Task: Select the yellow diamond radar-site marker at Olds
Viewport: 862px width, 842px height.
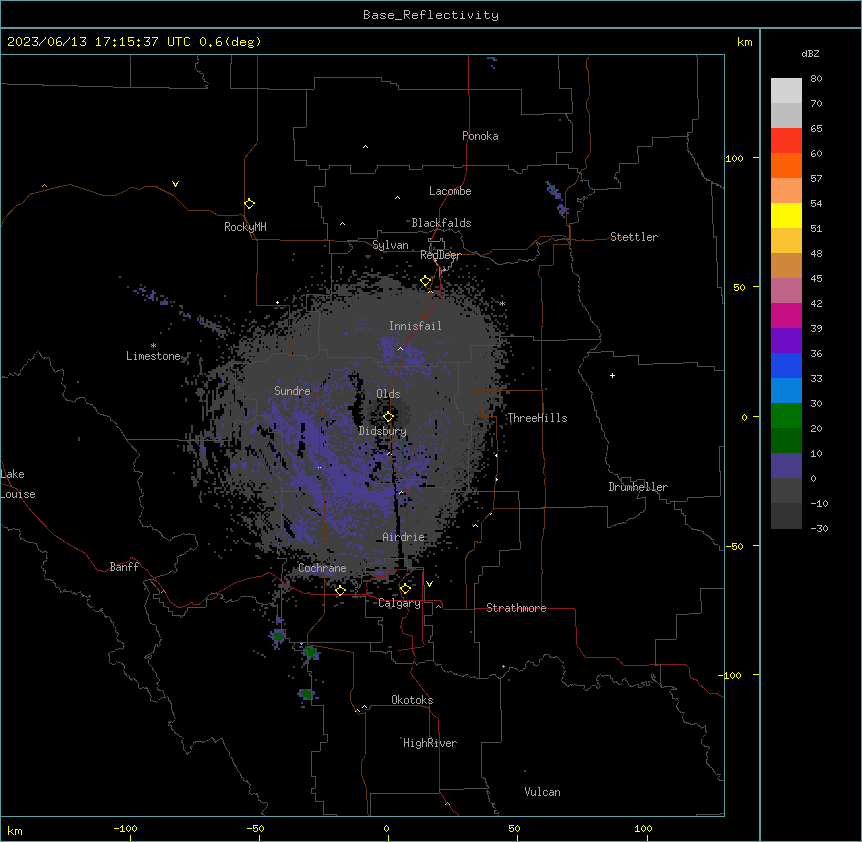Action: [388, 416]
